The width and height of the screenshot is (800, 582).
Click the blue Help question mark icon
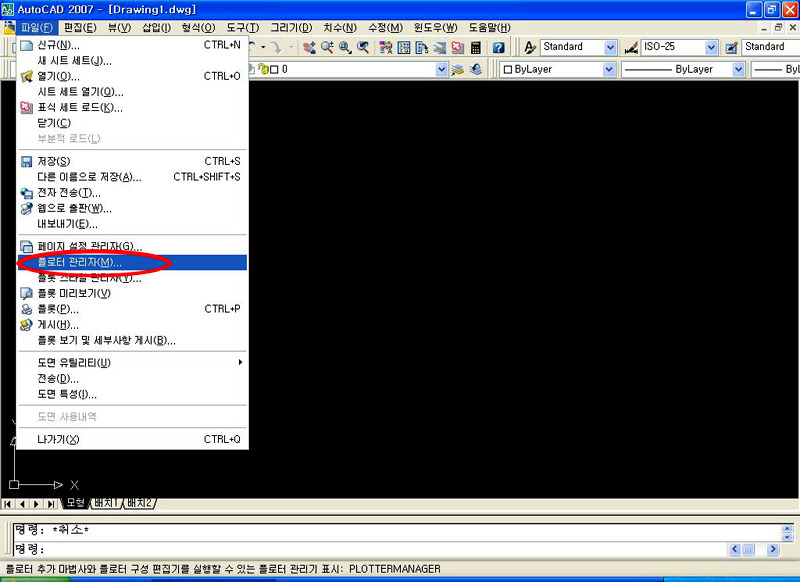point(498,47)
